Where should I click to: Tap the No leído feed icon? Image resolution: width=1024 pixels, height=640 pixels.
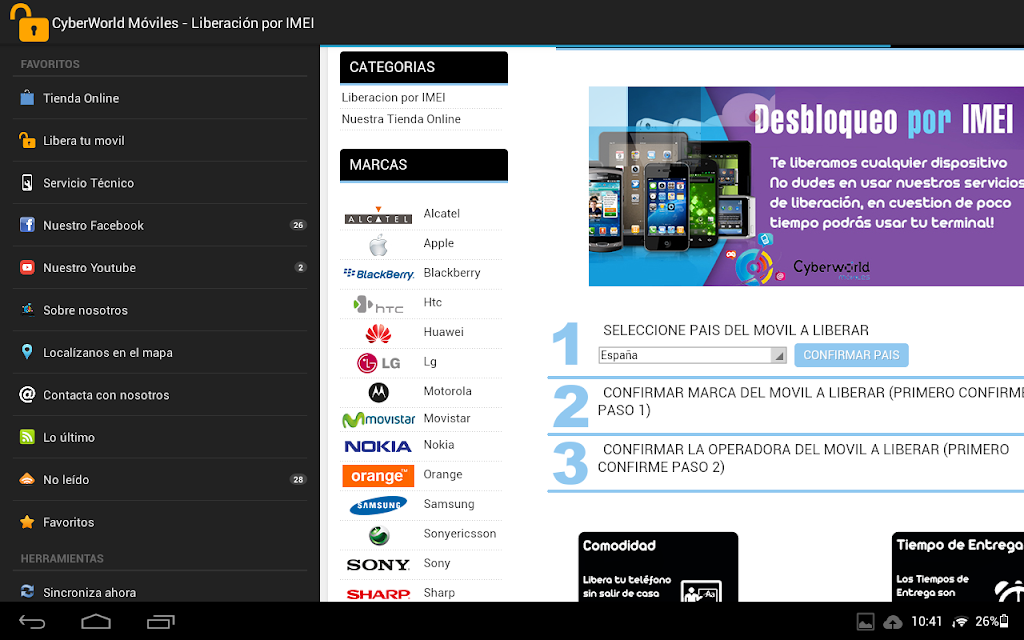click(27, 479)
